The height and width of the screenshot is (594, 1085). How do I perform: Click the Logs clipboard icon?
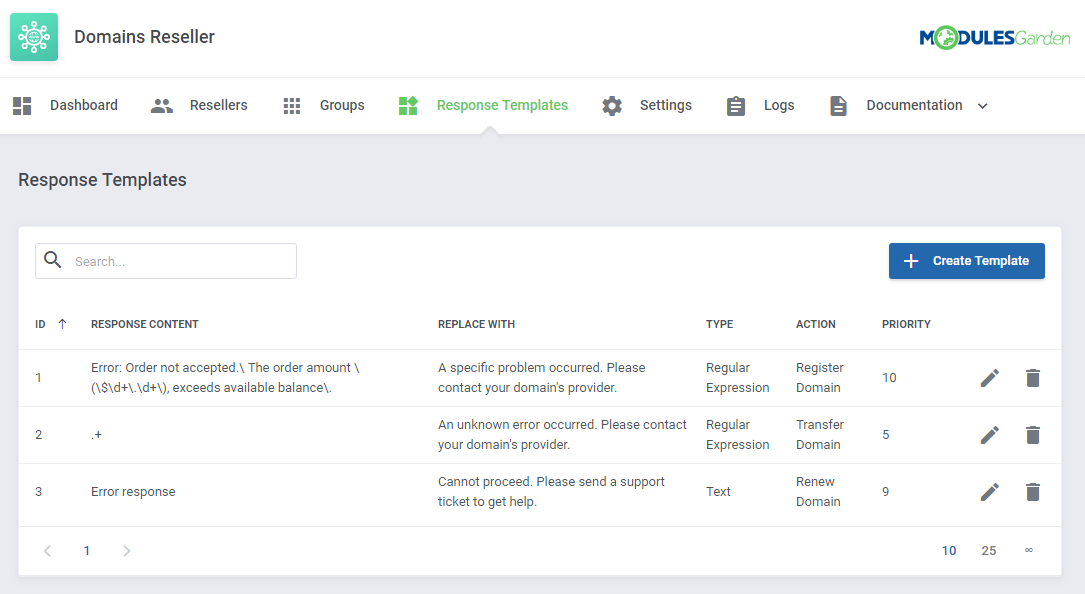(x=736, y=105)
